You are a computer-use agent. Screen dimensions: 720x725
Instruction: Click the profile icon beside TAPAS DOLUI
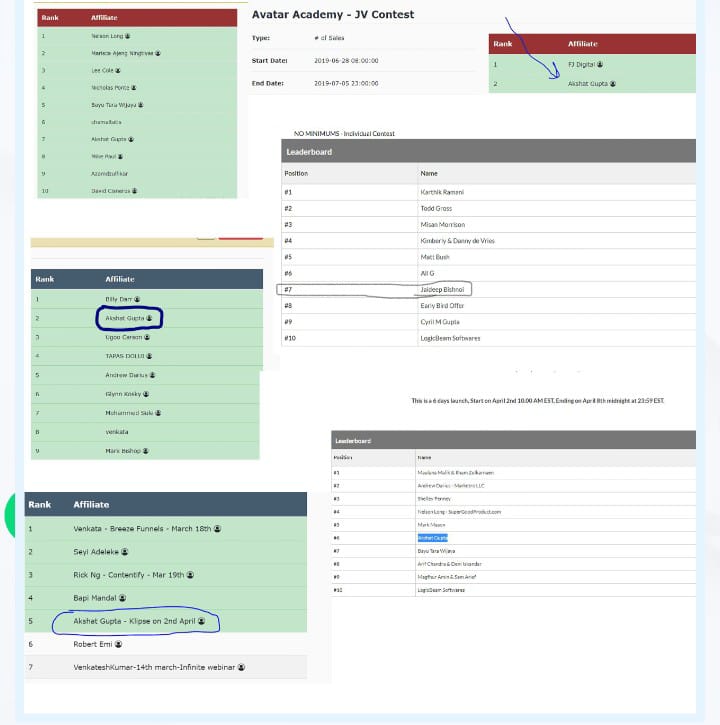pyautogui.click(x=149, y=356)
